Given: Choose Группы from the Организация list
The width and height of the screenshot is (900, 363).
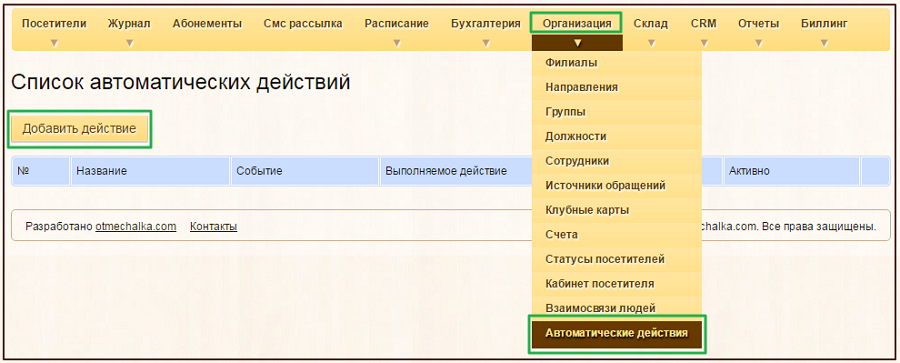Looking at the screenshot, I should pyautogui.click(x=617, y=112).
